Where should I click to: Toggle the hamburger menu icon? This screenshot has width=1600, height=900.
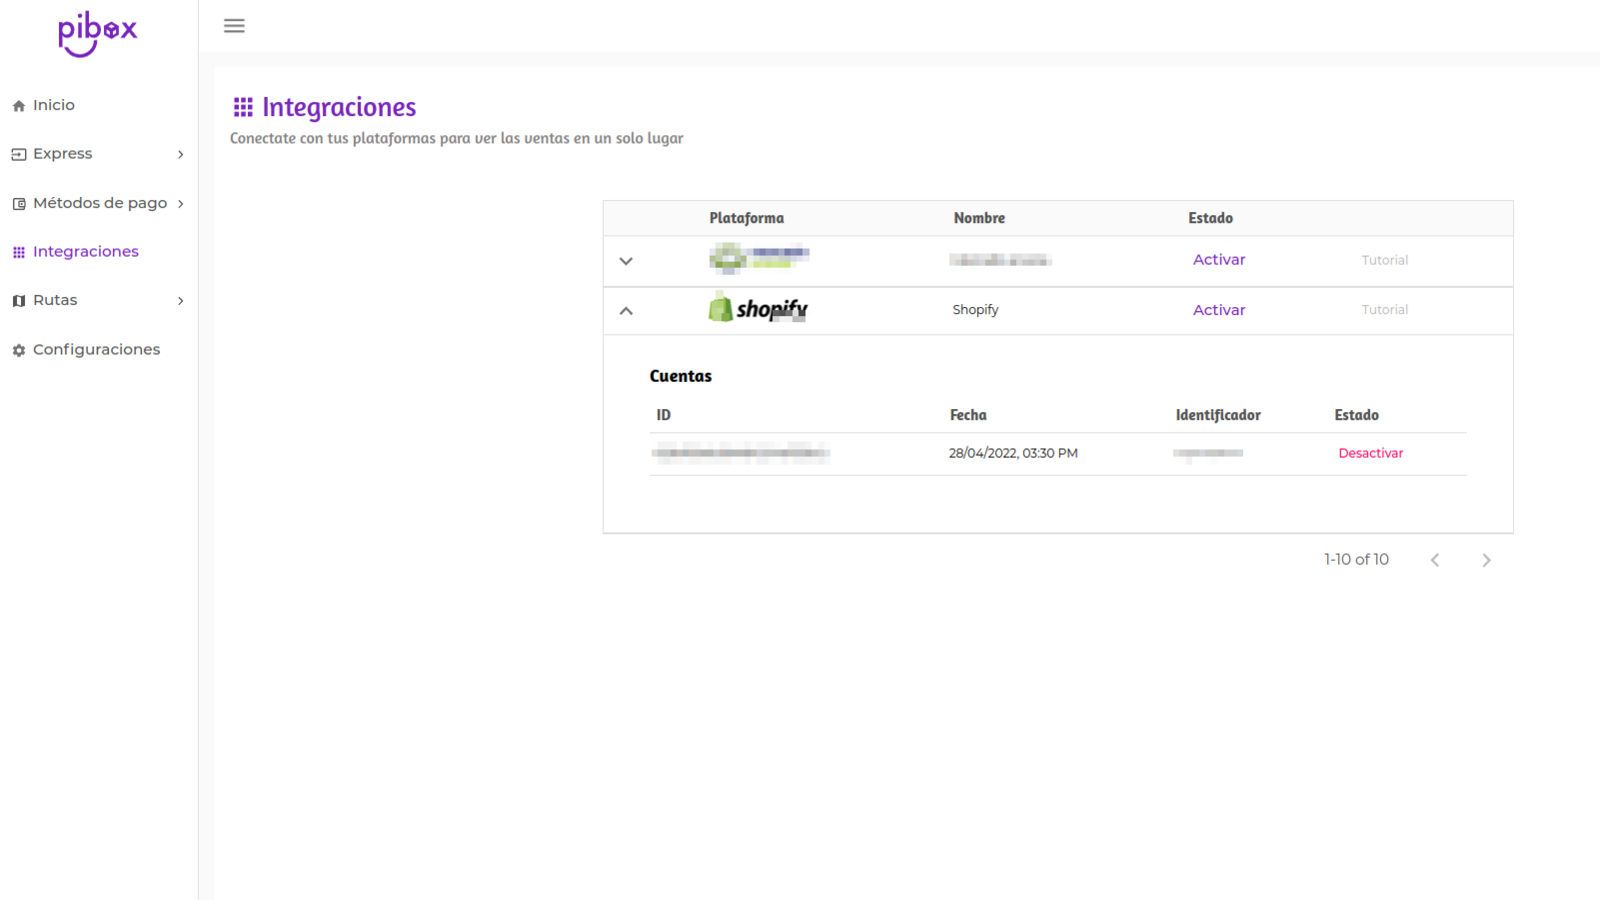click(234, 26)
